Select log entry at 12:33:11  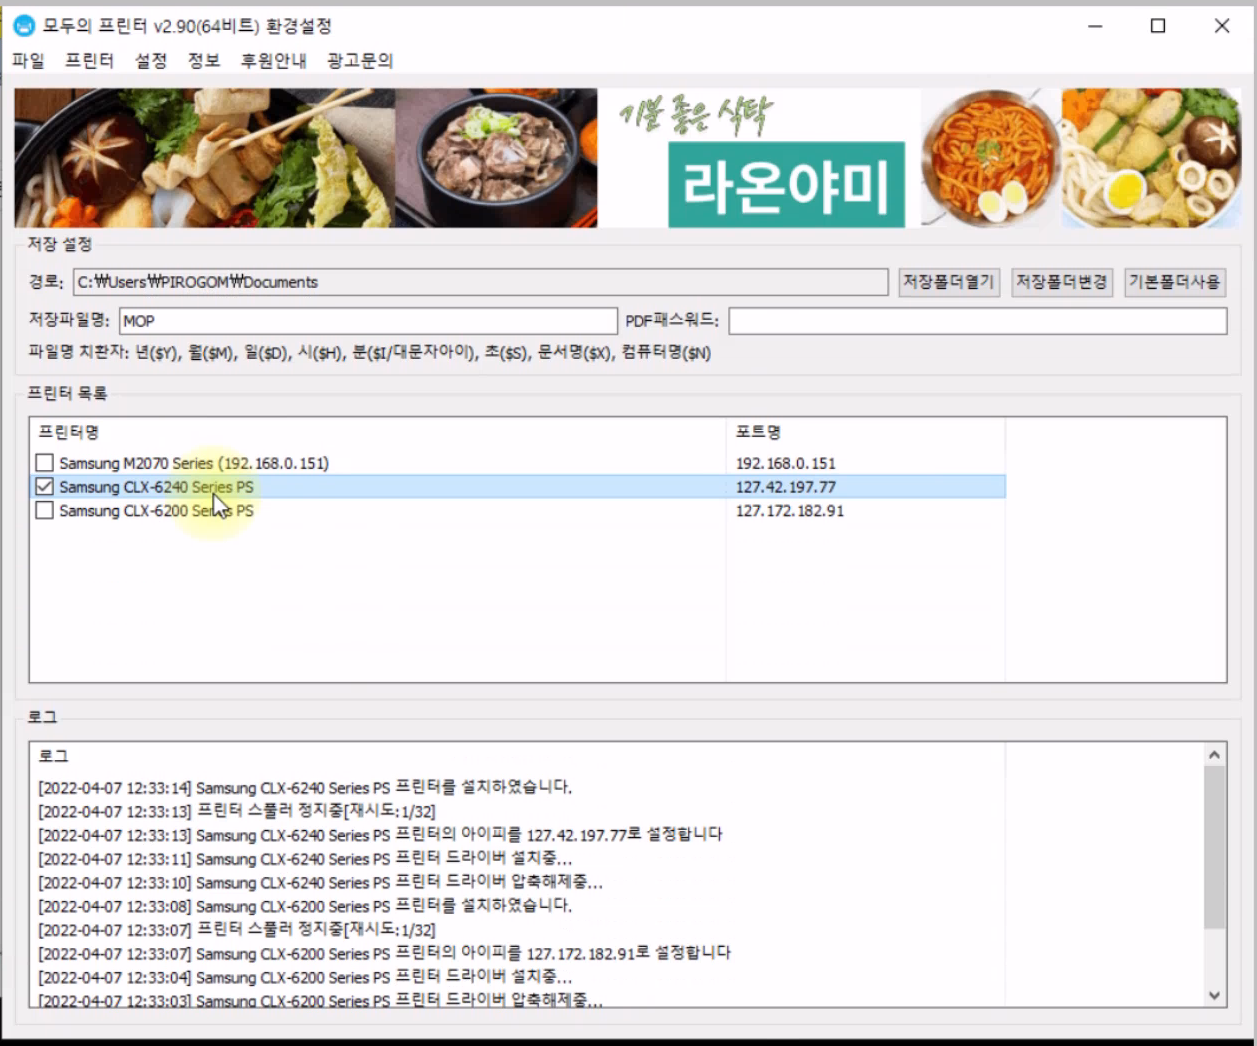[x=305, y=859]
